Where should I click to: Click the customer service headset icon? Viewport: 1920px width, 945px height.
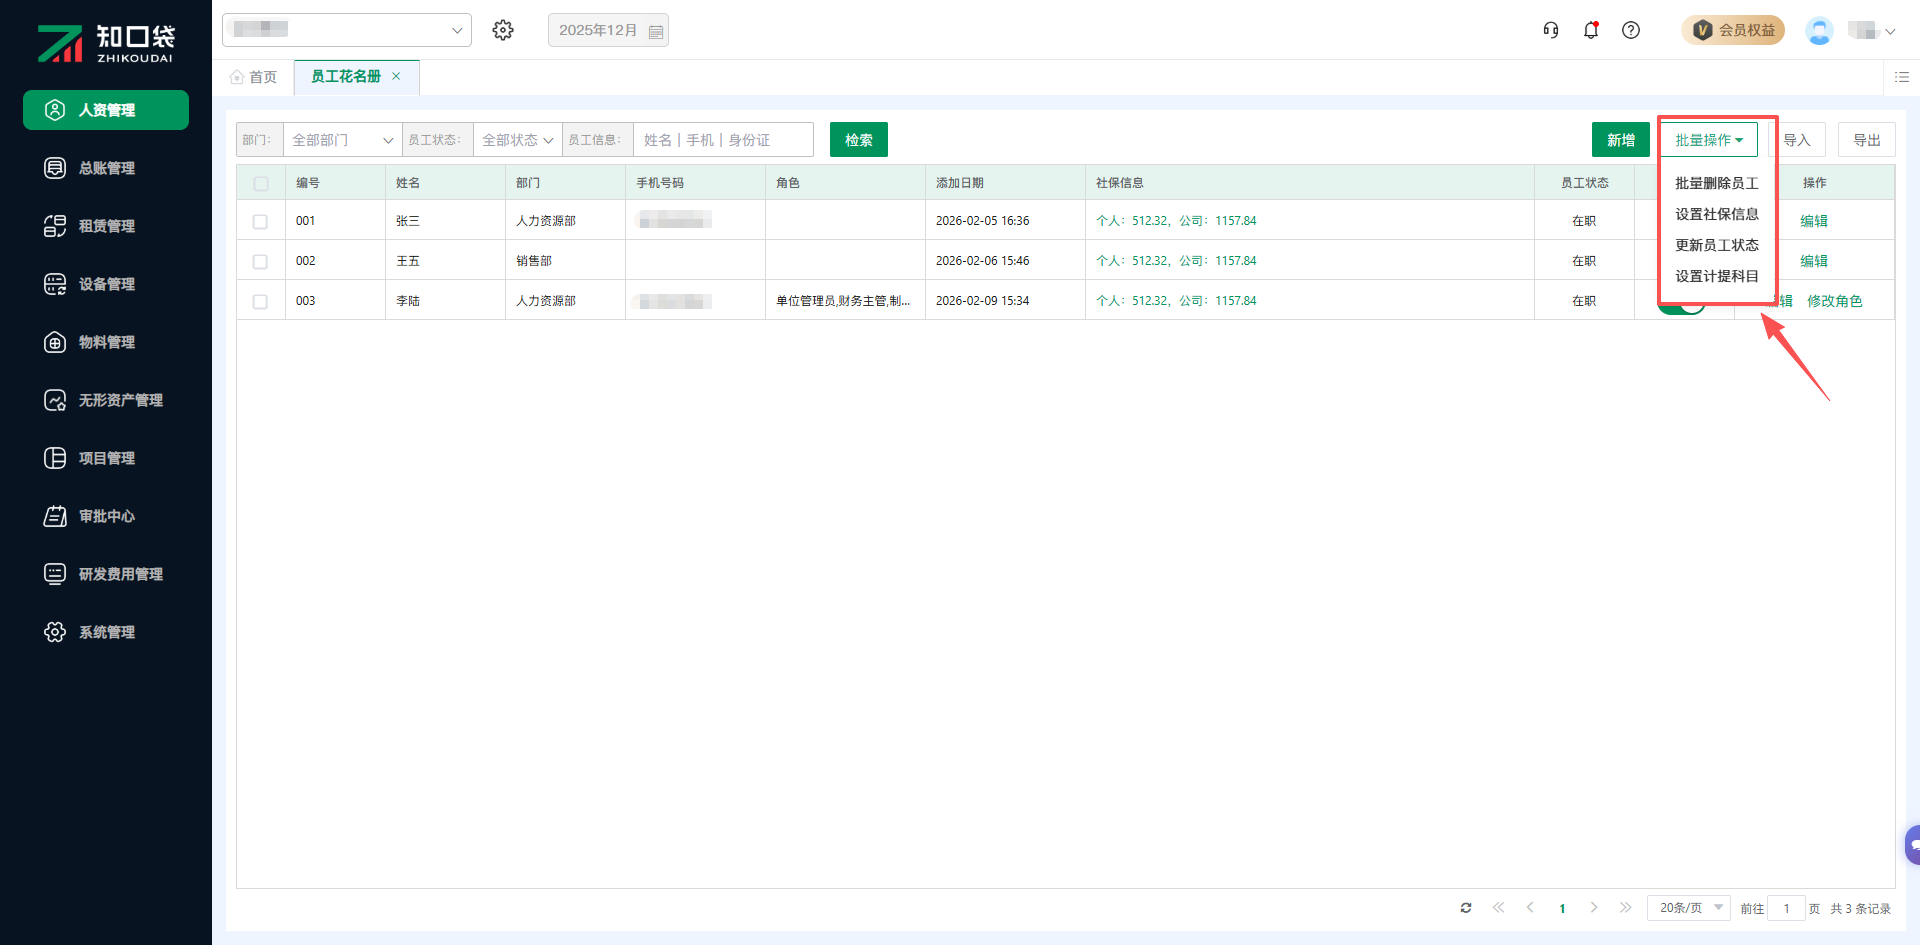pos(1551,30)
